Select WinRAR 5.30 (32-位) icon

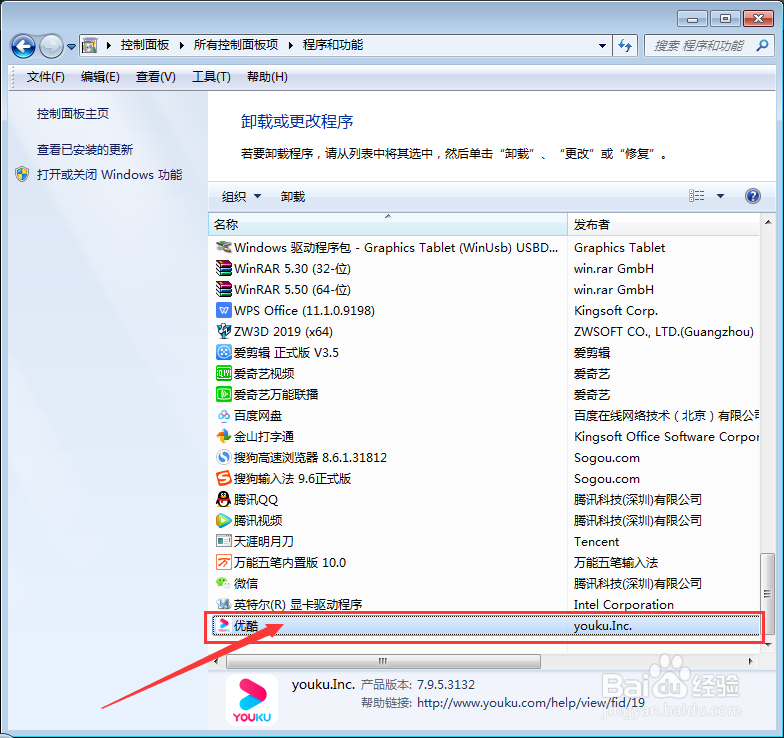tap(224, 268)
